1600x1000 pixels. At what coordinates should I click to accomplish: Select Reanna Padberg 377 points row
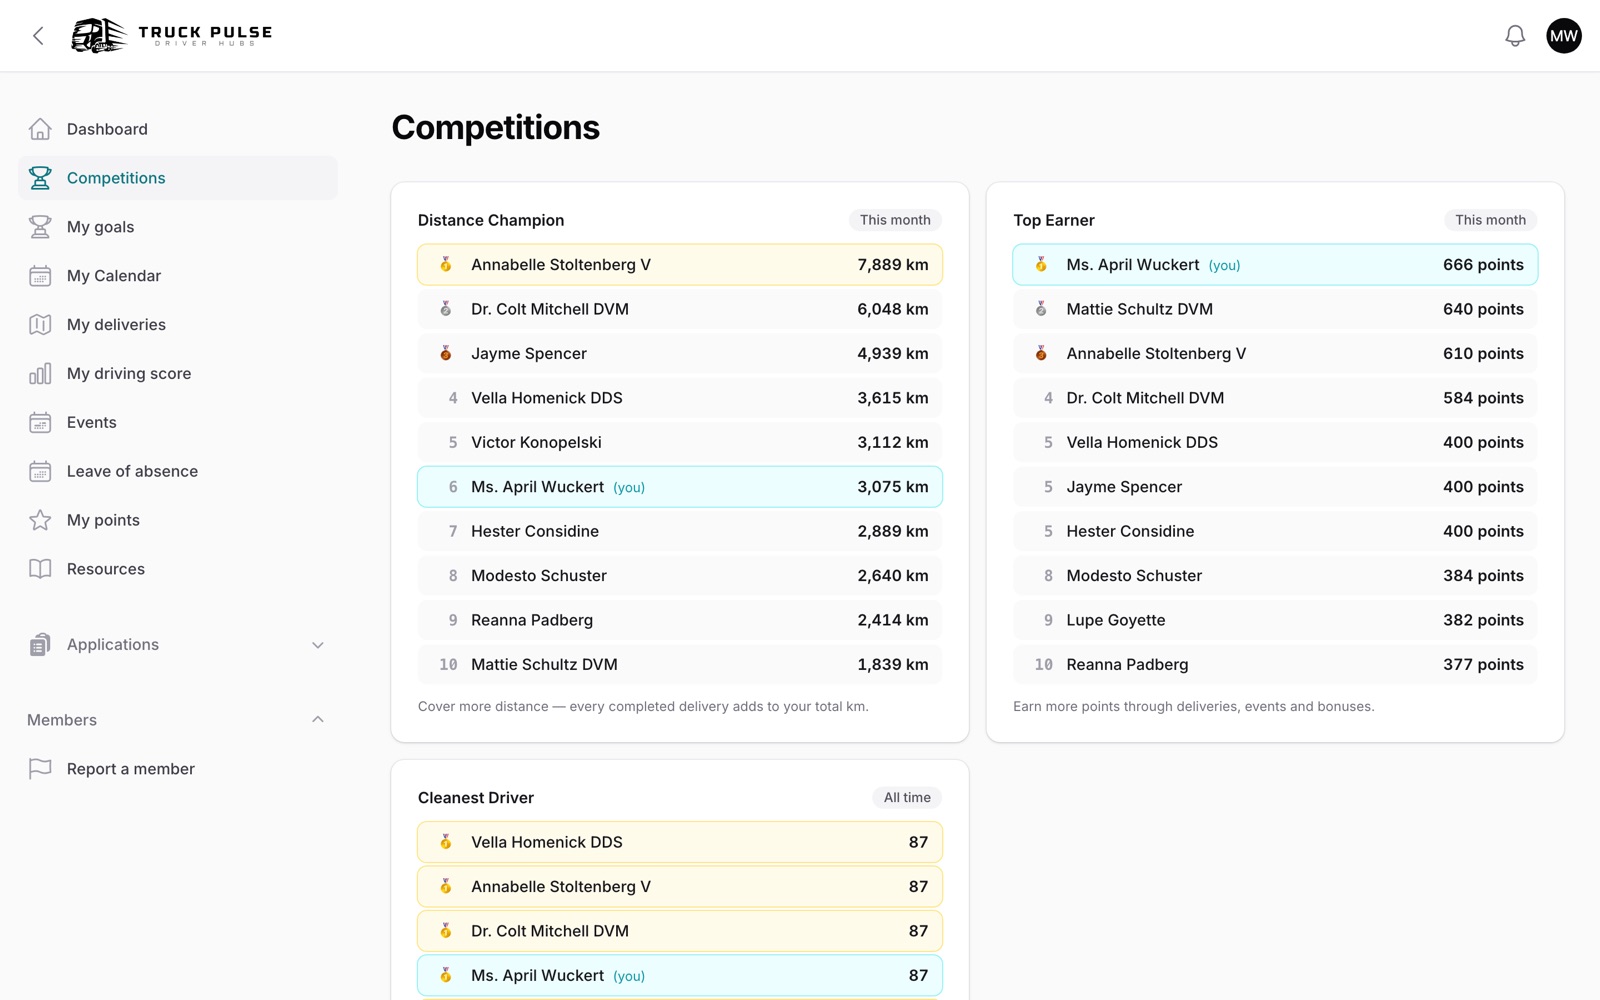tap(1275, 664)
